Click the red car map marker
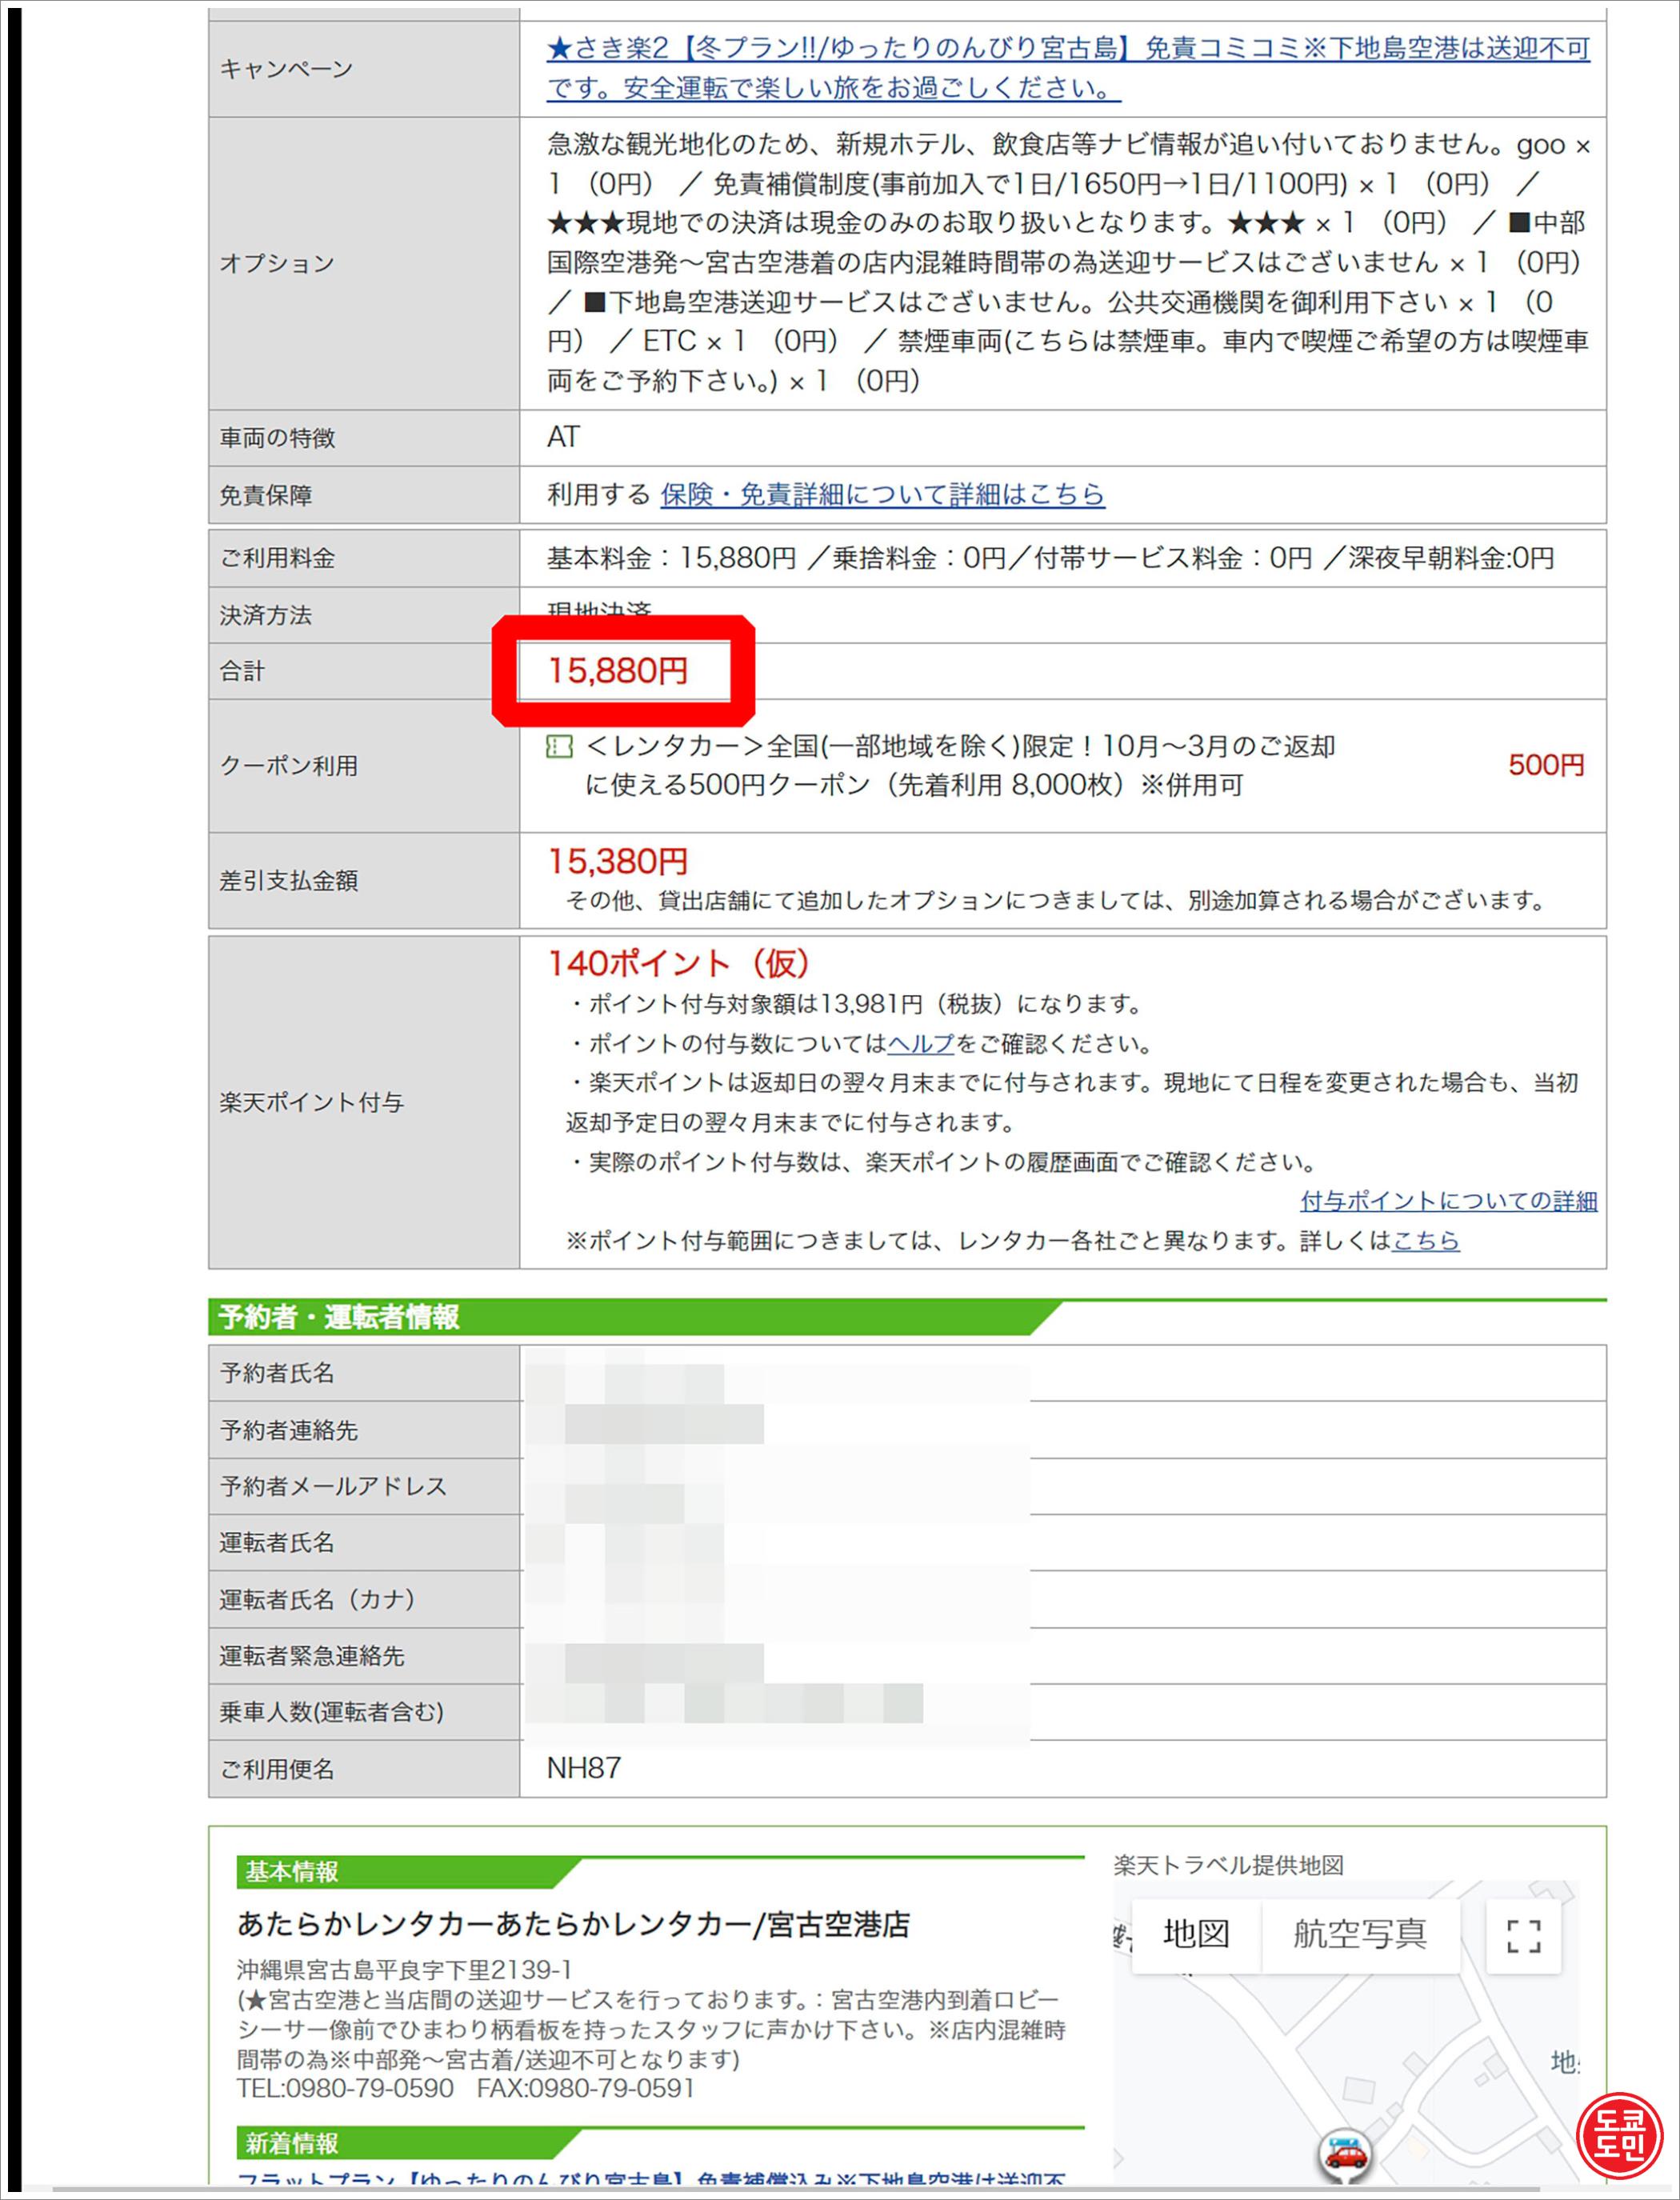 point(1345,2153)
